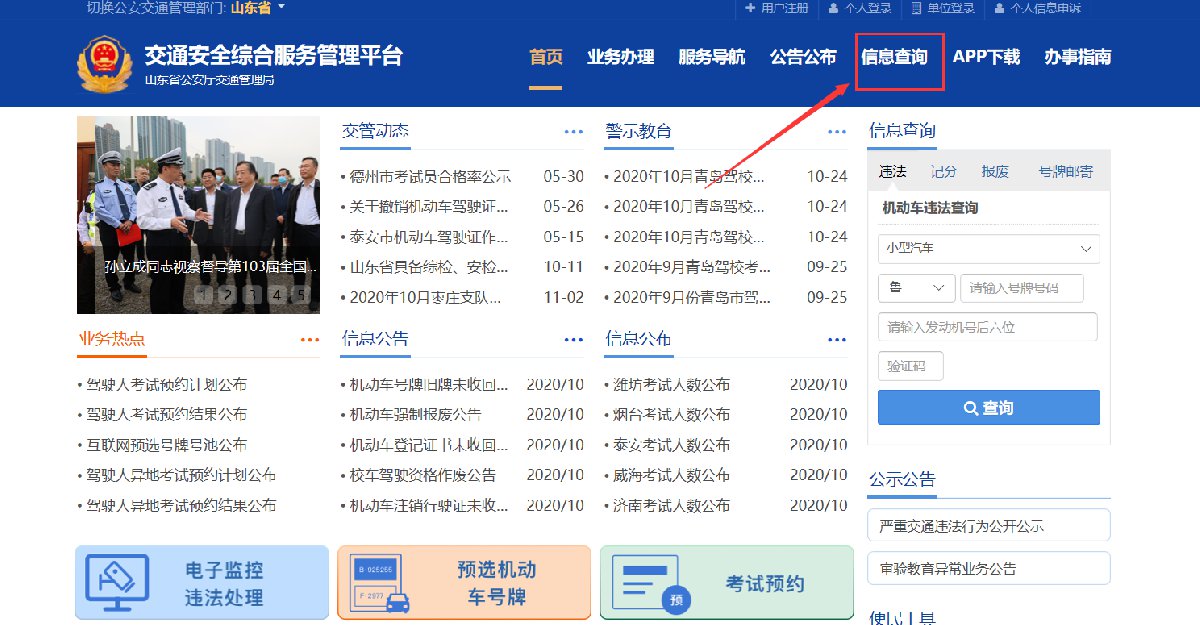The height and width of the screenshot is (625, 1200).
Task: Click the three-dots more icon beside 交警动态
Action: point(573,132)
